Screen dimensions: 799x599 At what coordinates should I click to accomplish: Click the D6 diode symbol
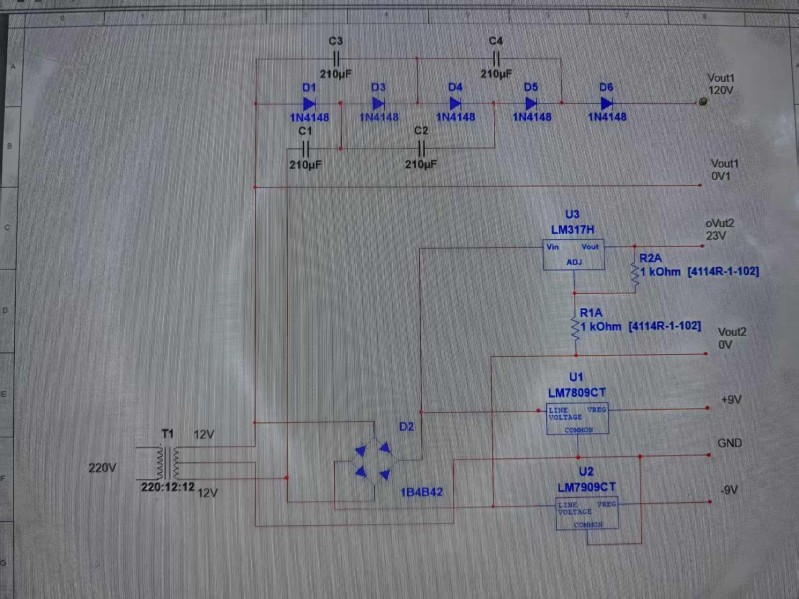(606, 102)
